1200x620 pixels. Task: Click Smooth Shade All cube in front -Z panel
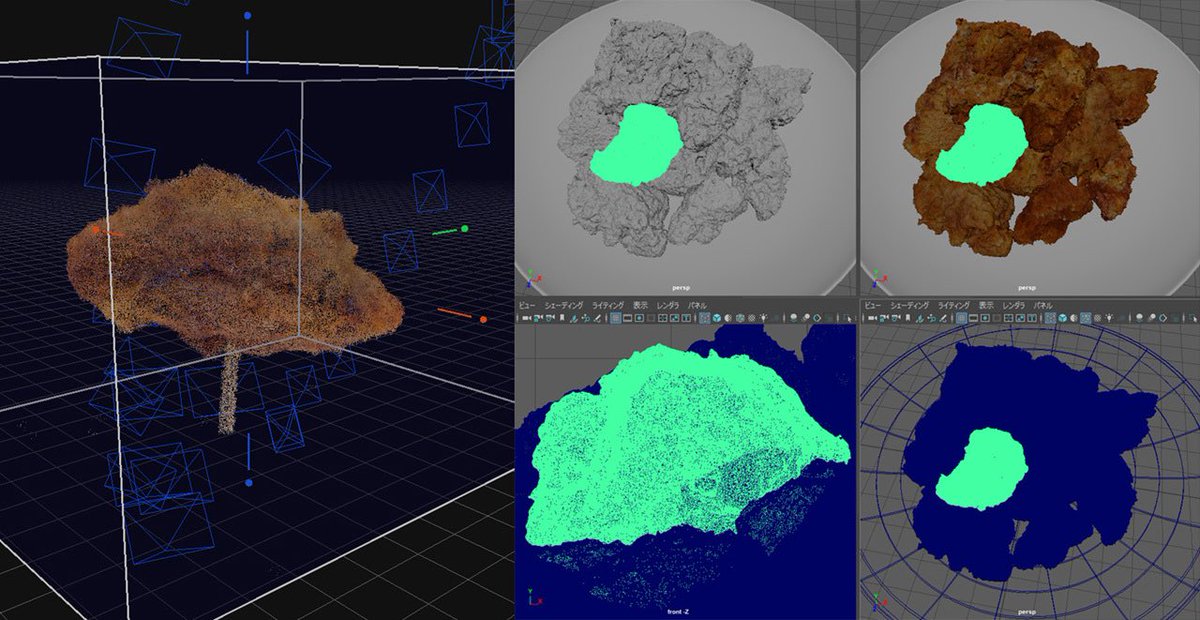point(717,318)
